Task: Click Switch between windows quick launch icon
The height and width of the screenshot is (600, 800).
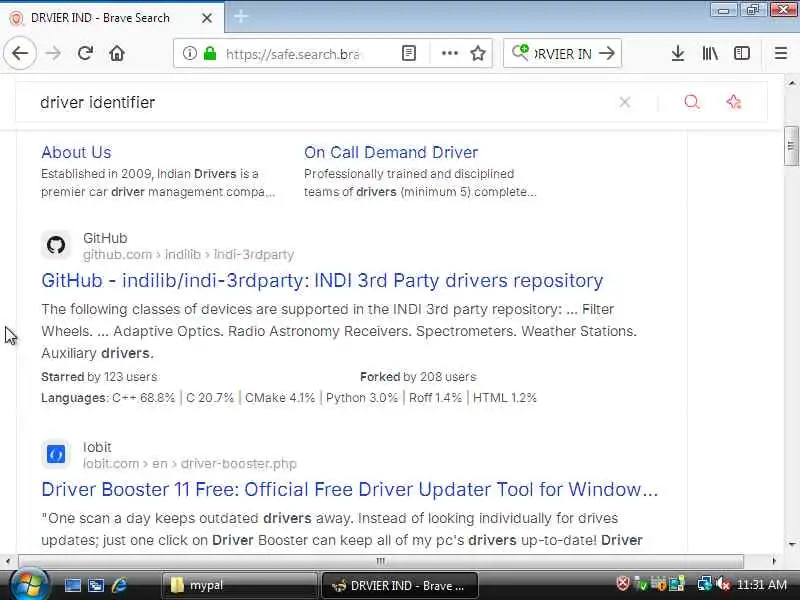Action: pos(96,585)
